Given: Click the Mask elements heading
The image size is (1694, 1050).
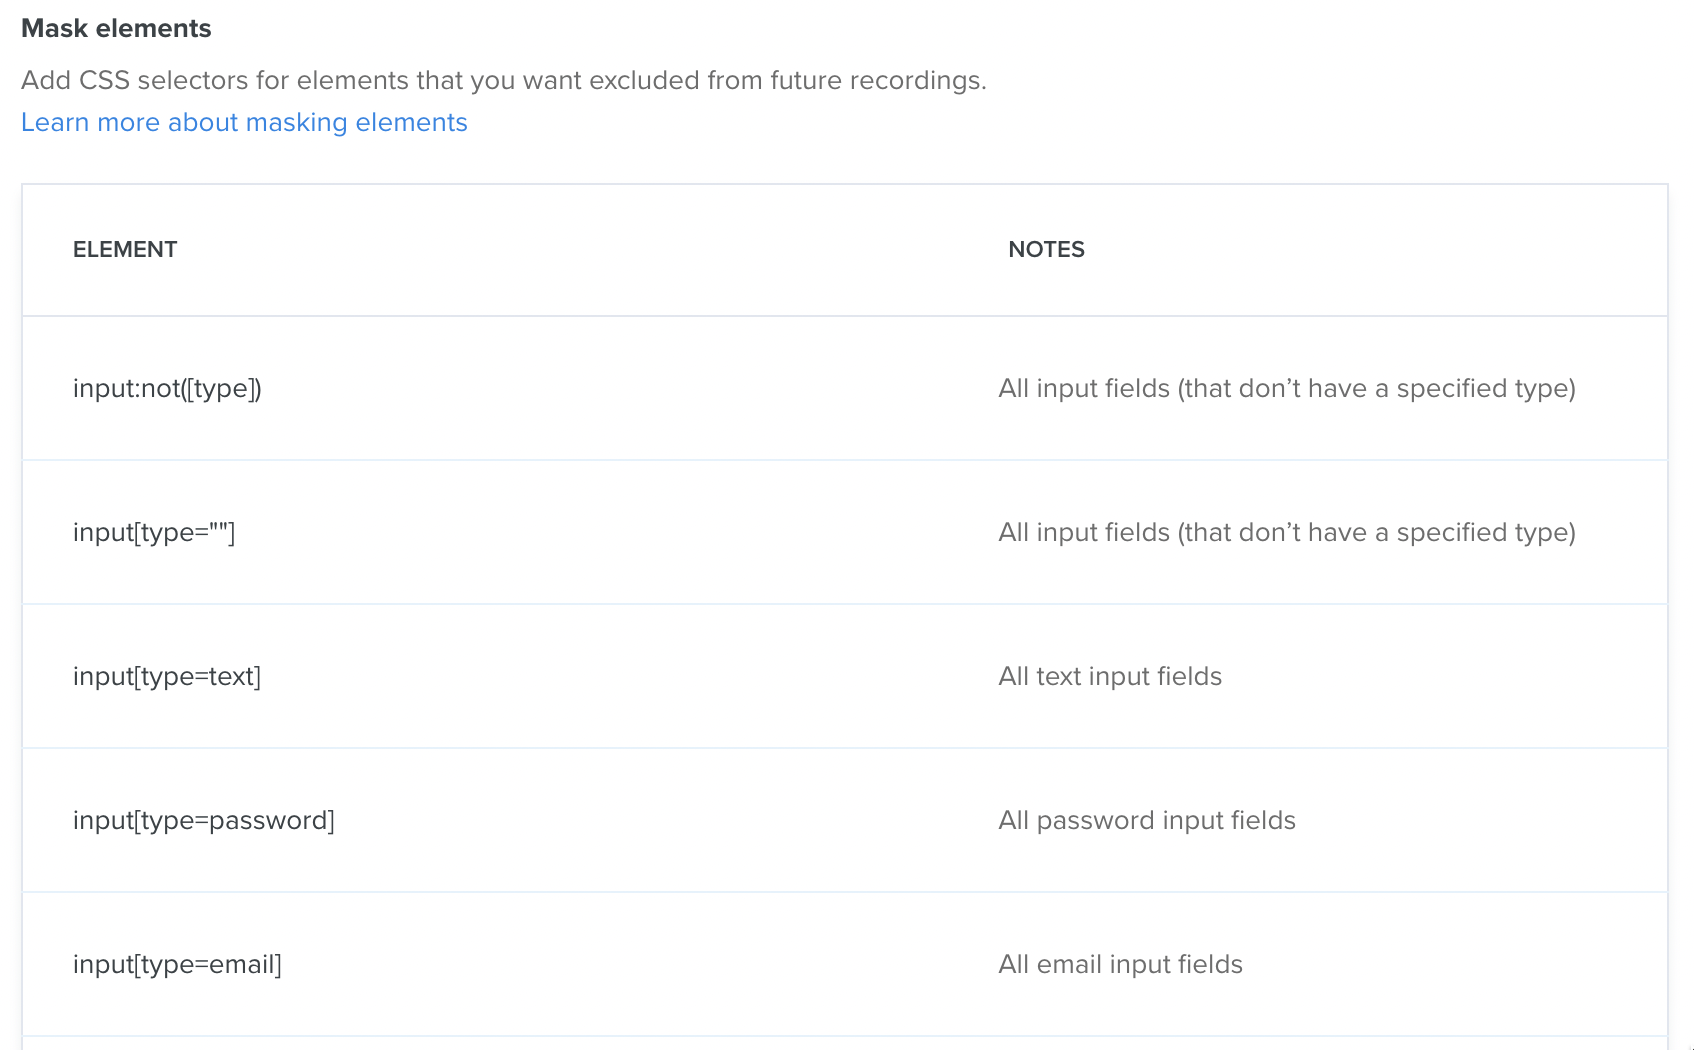Looking at the screenshot, I should point(116,28).
